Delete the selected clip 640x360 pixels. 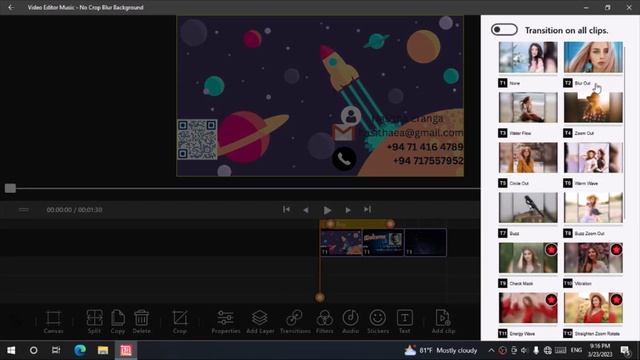[x=142, y=322]
